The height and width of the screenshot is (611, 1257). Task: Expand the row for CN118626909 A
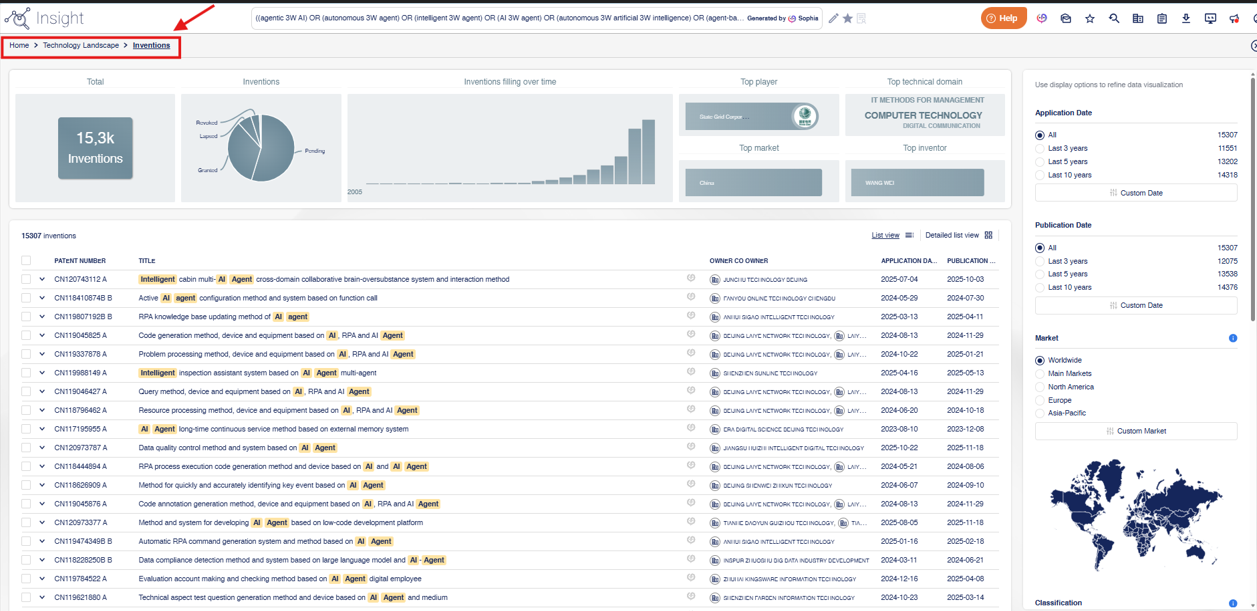point(42,485)
